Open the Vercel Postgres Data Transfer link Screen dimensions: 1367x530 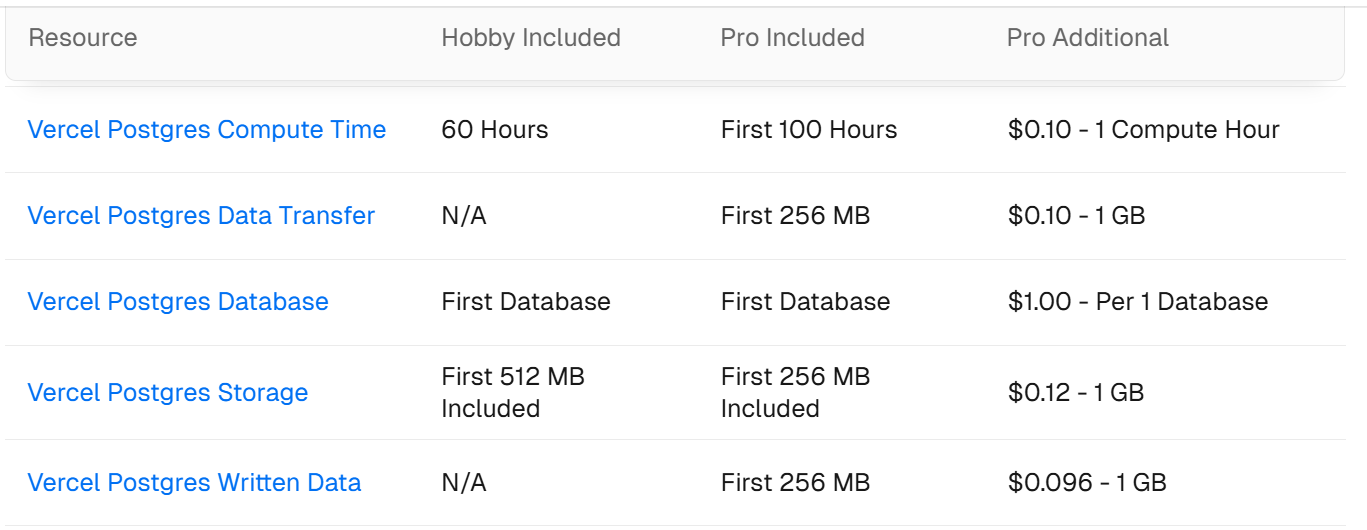[x=201, y=216]
